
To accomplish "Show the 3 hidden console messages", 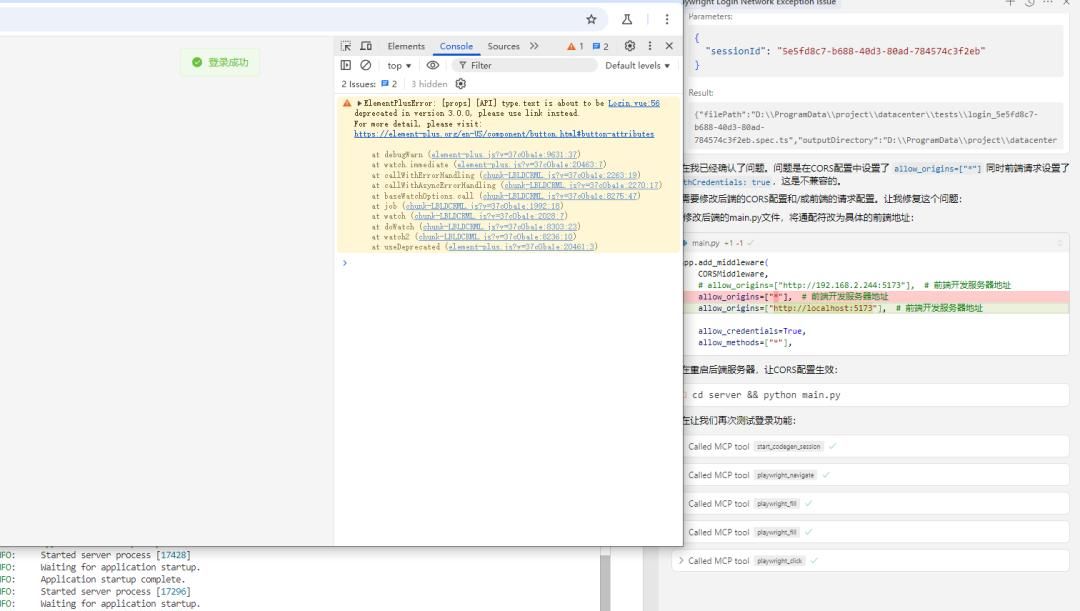I will tap(428, 84).
